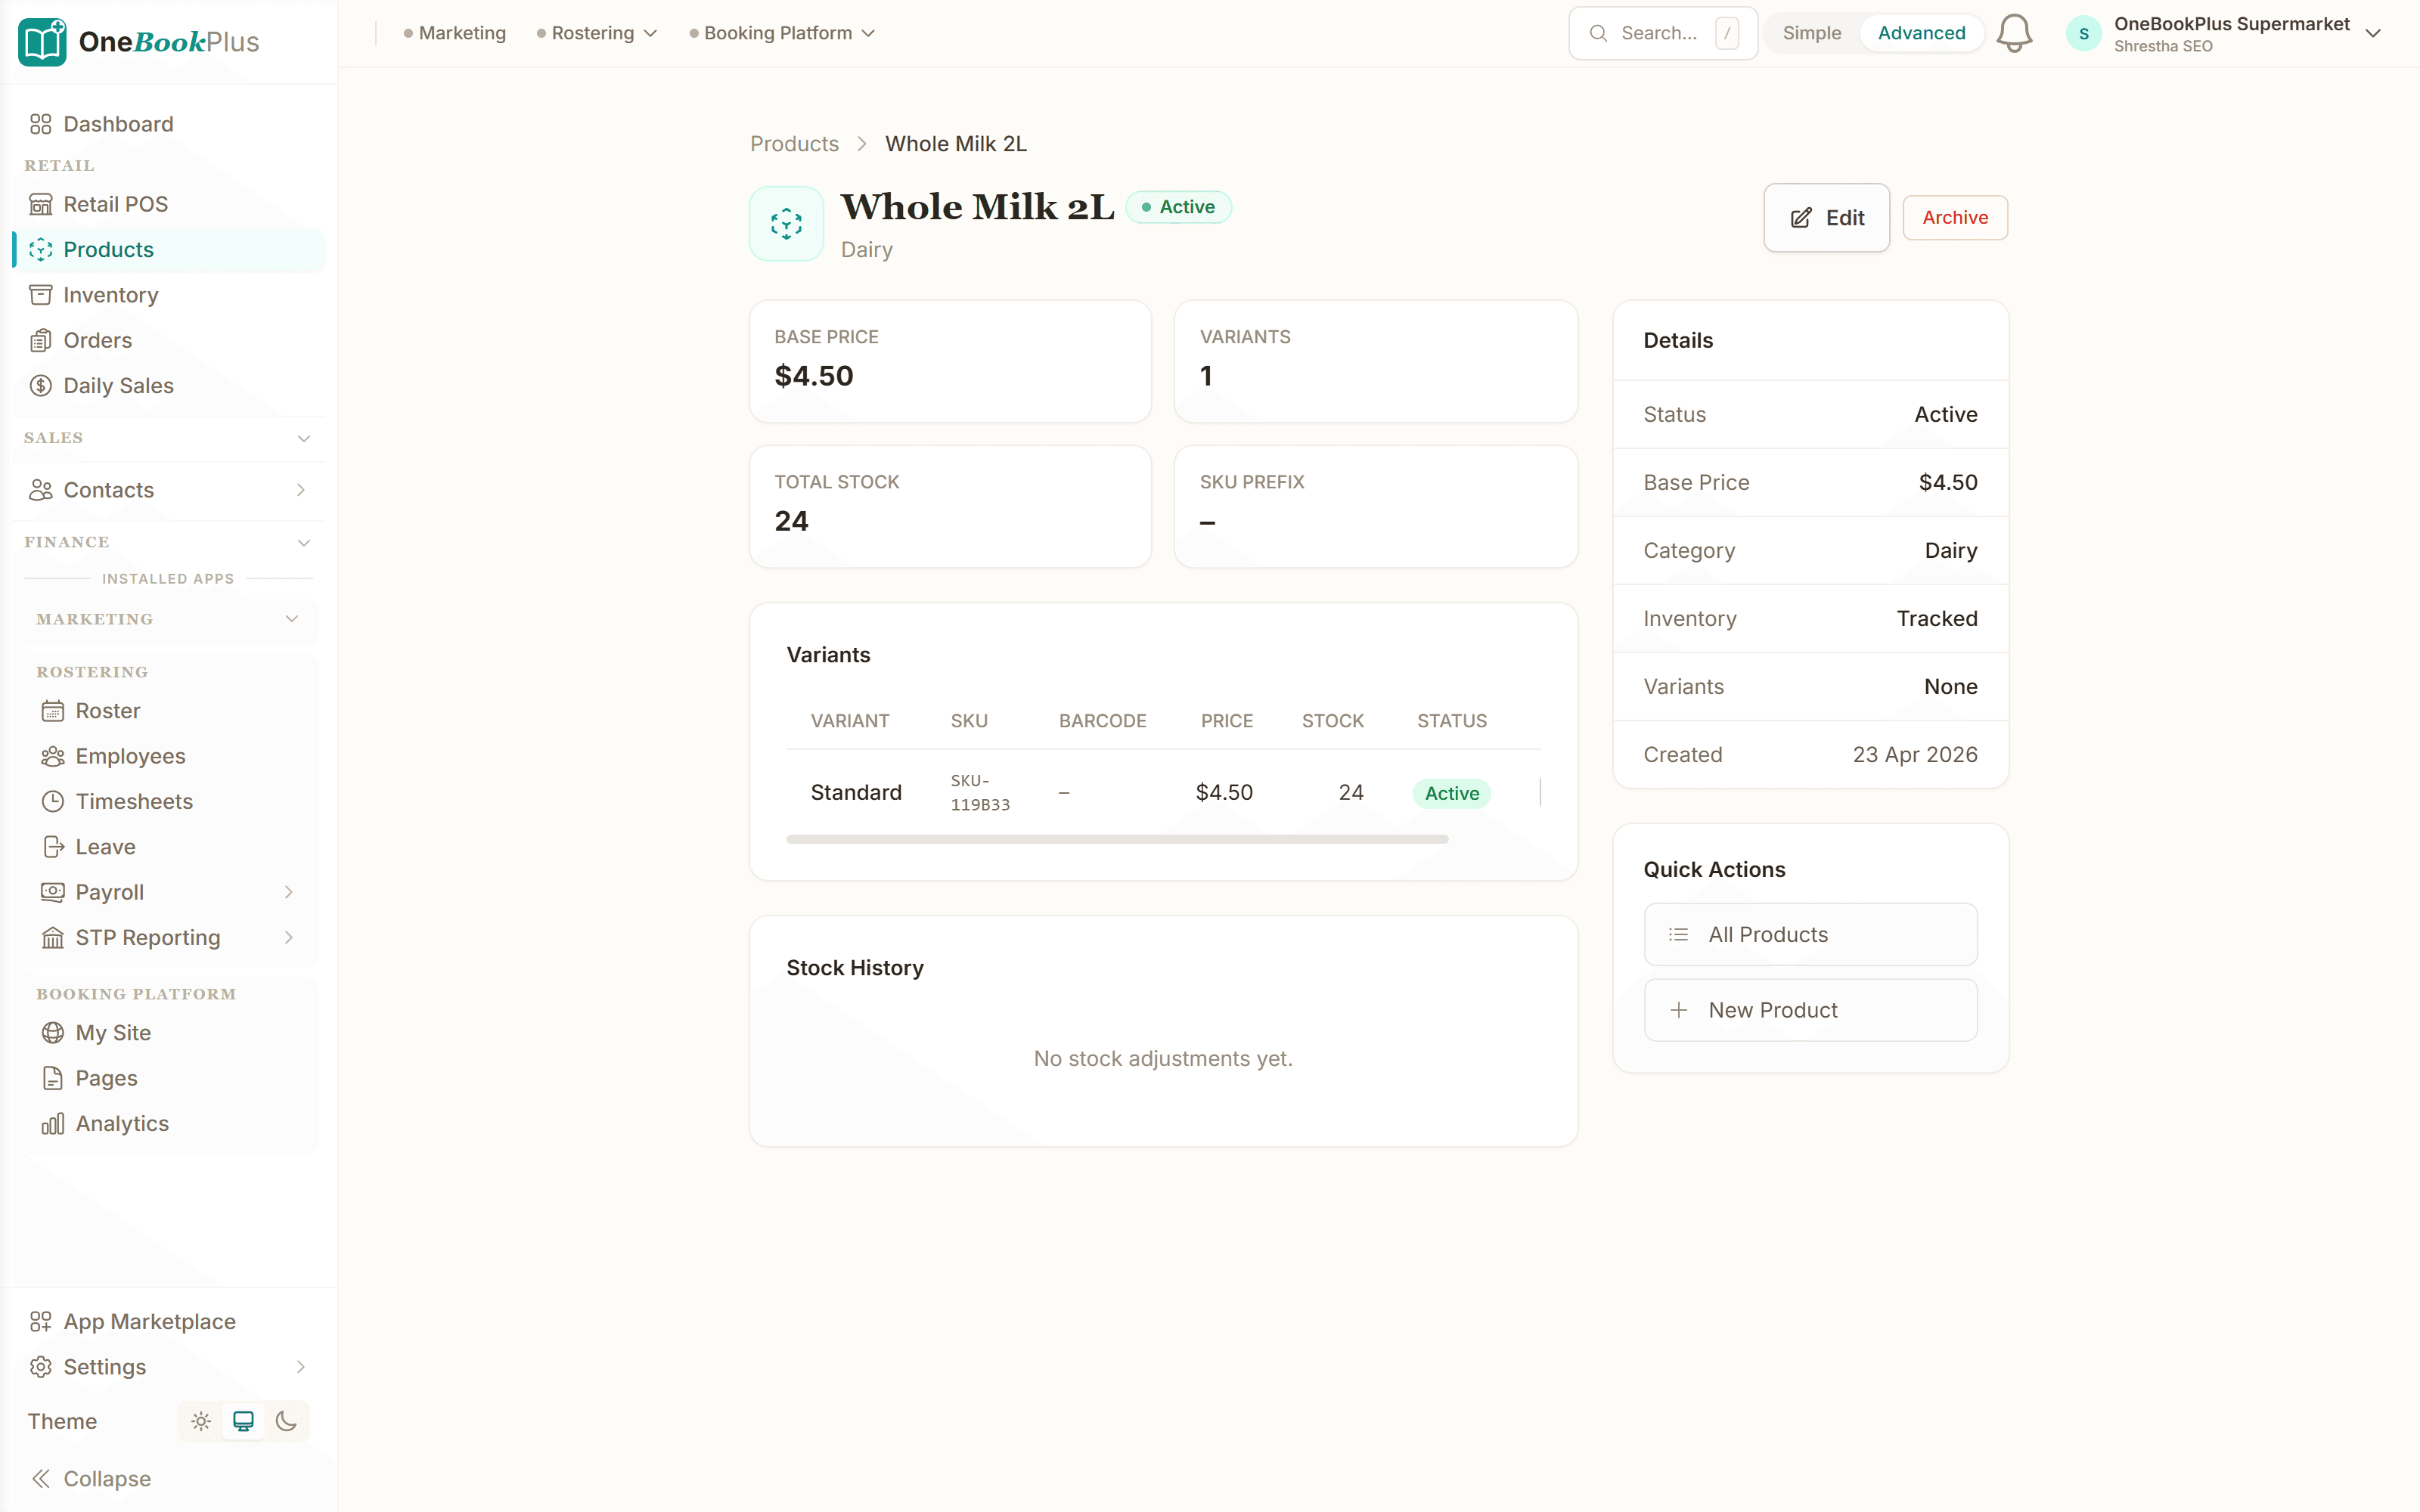Select Products in the sidebar
The image size is (2420, 1512).
[170, 250]
